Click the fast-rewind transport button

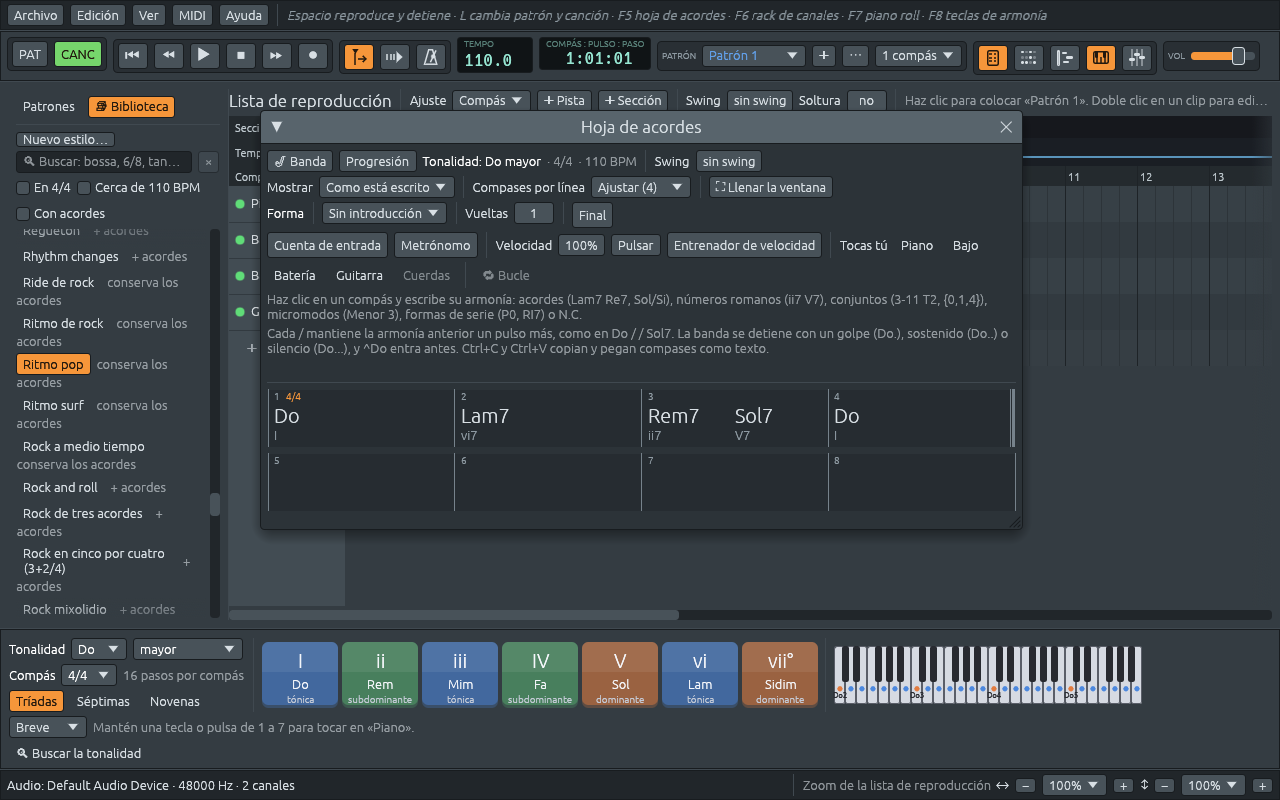168,56
